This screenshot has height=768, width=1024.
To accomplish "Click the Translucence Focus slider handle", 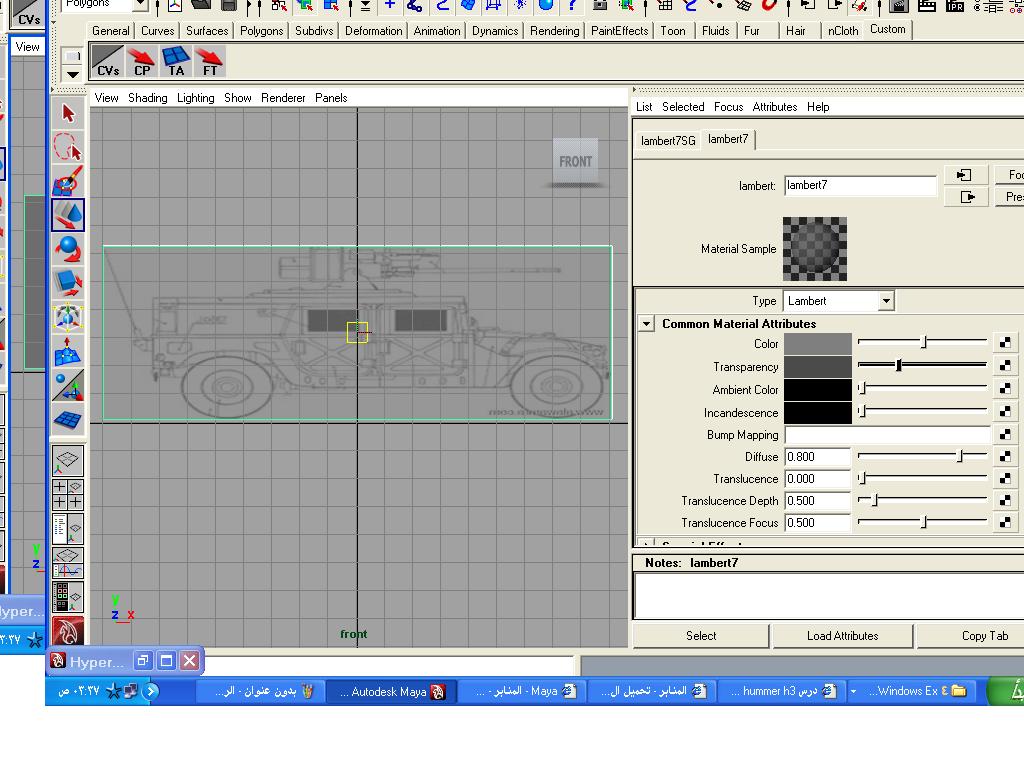I will 923,522.
